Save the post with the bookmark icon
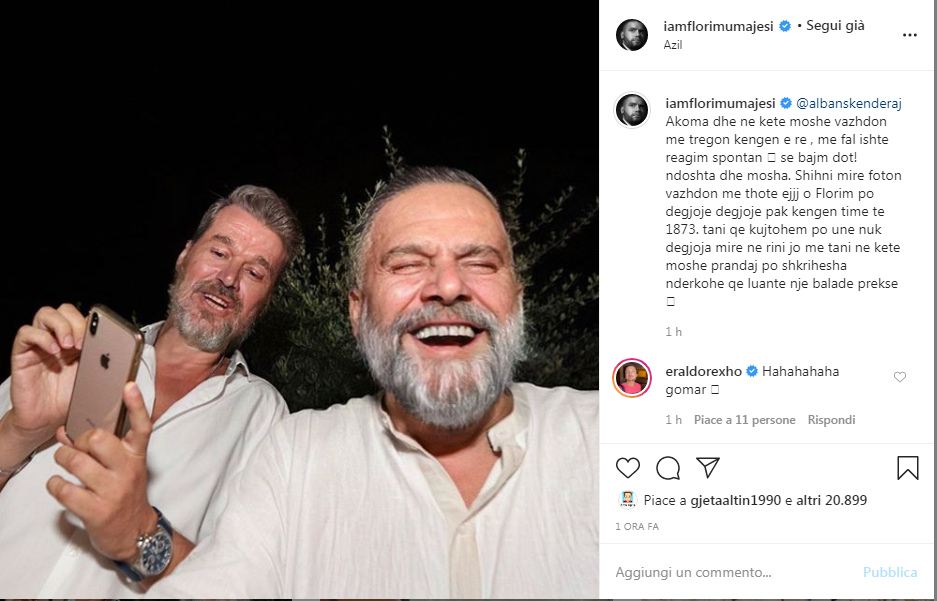937x601 pixels. pos(907,468)
